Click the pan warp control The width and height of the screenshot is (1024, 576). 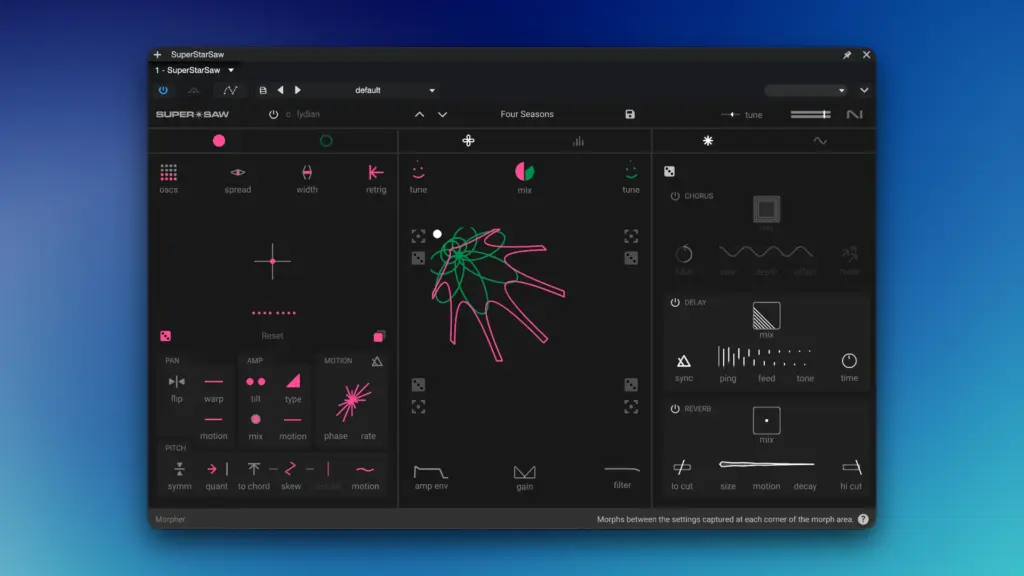point(214,381)
